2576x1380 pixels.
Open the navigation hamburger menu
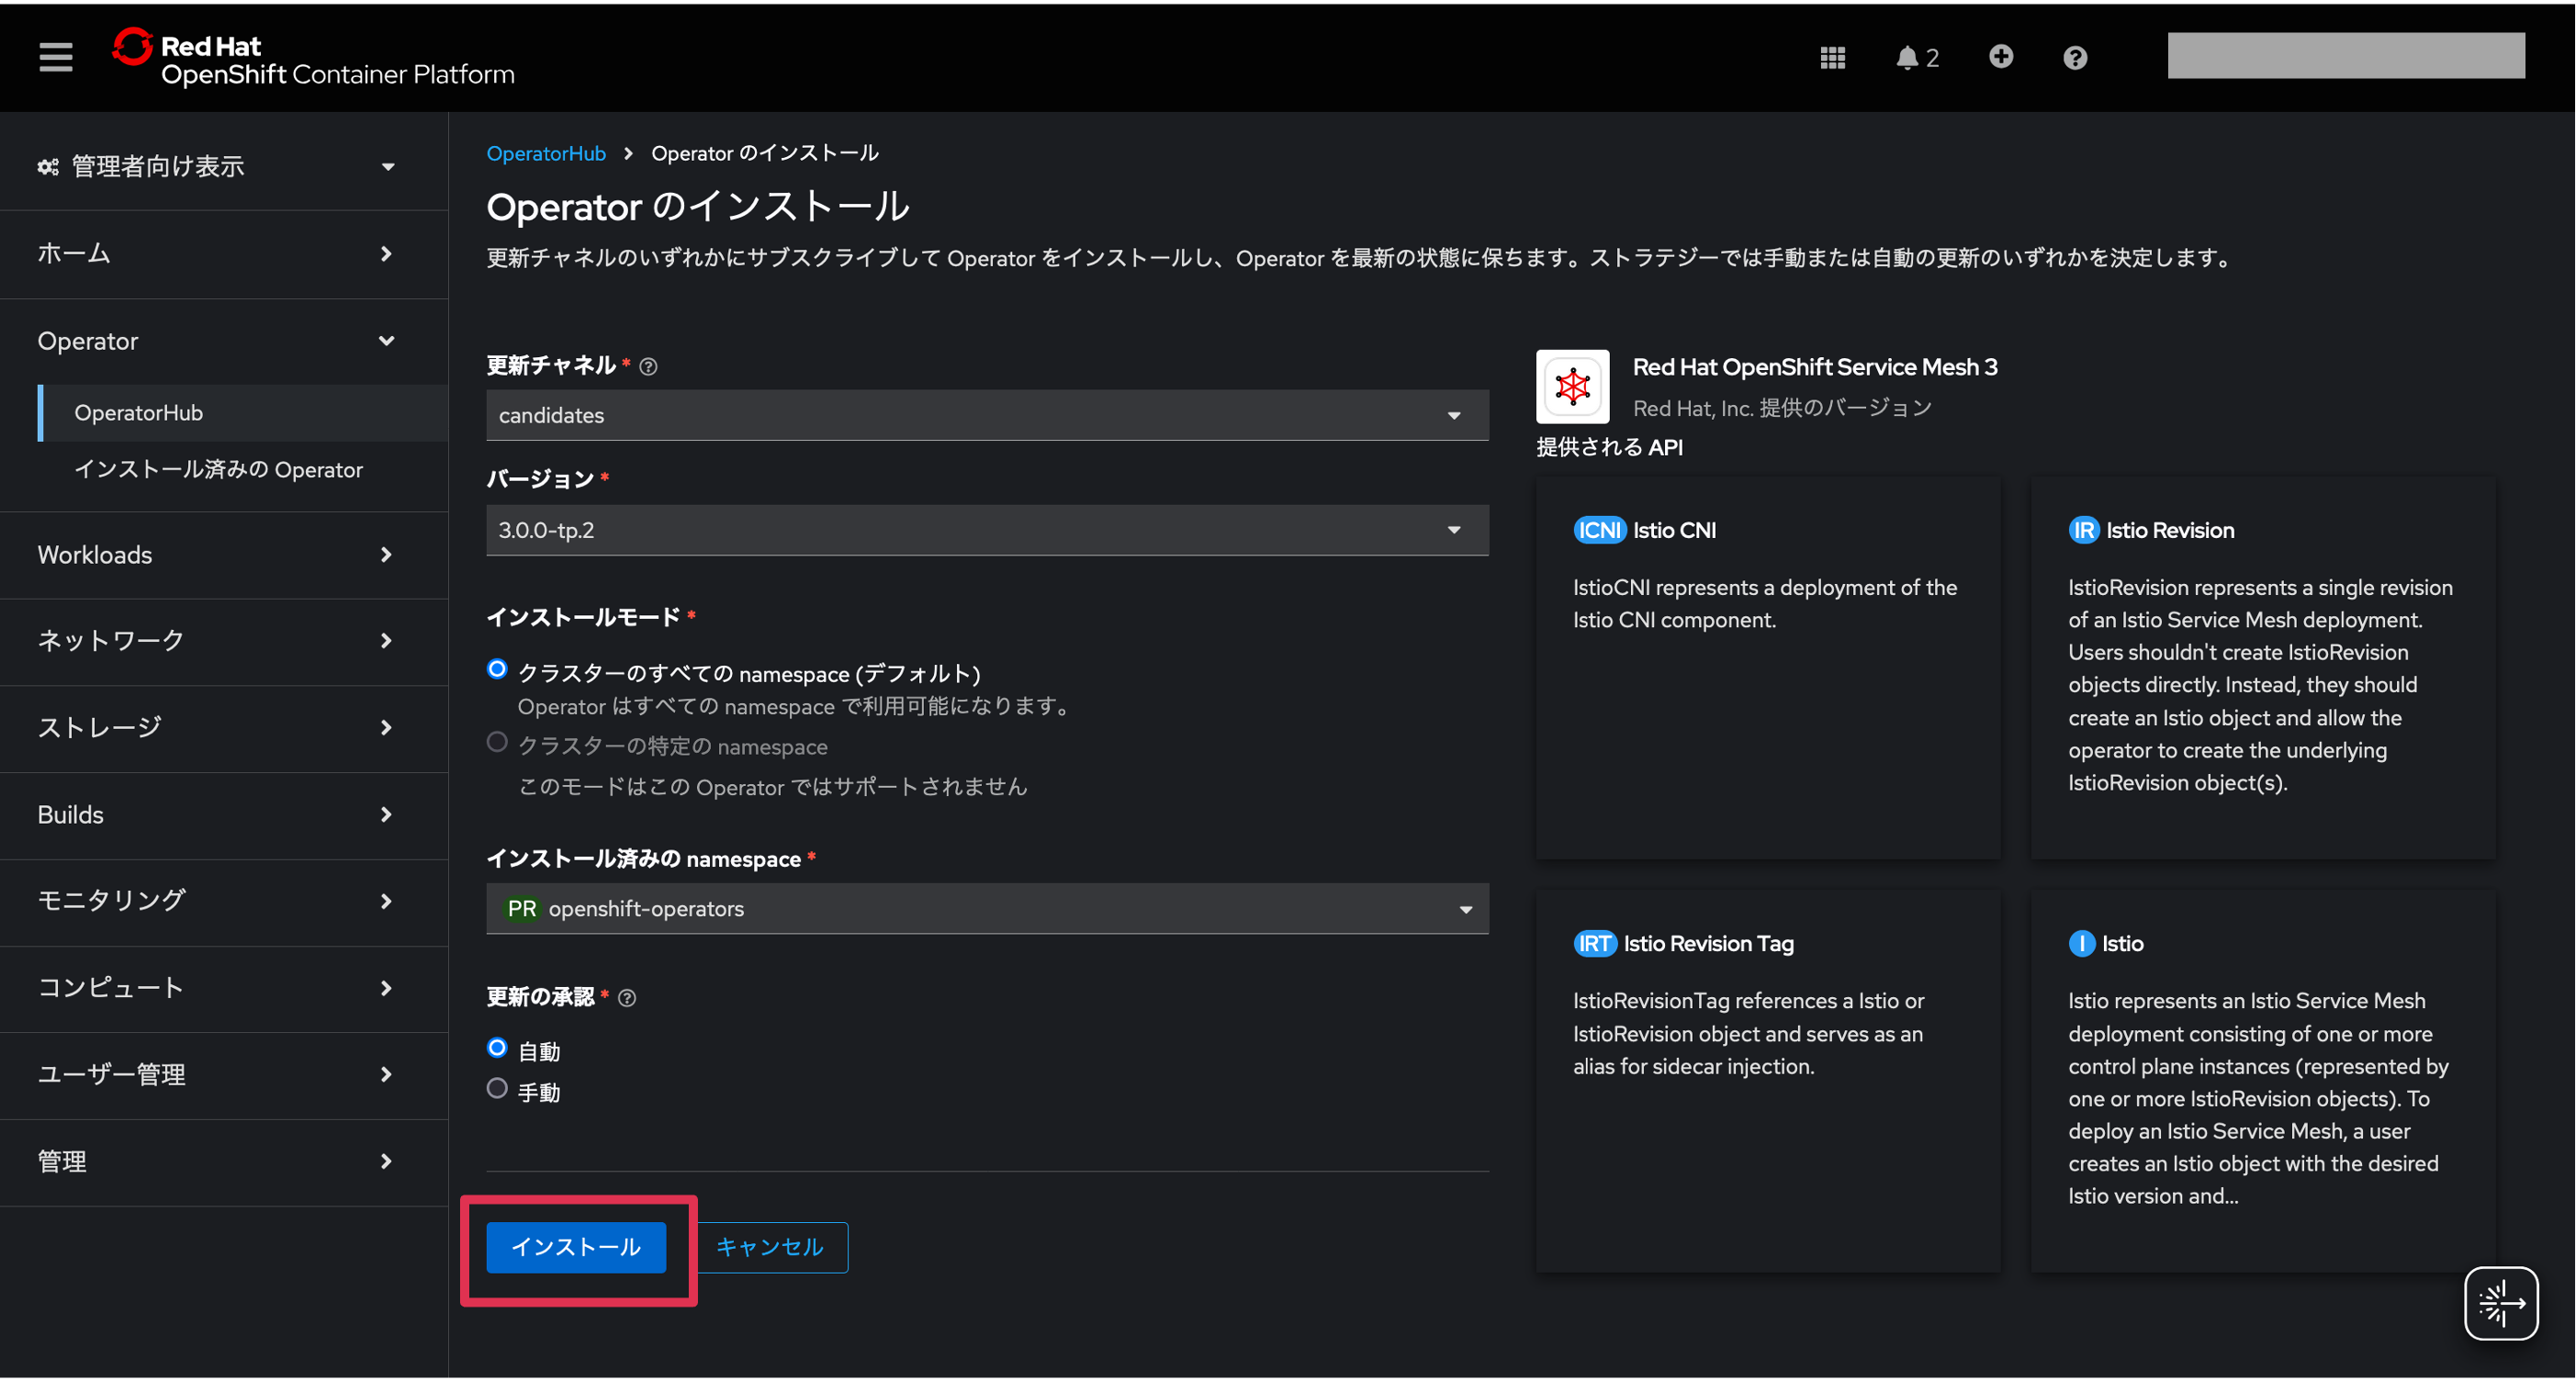click(55, 57)
